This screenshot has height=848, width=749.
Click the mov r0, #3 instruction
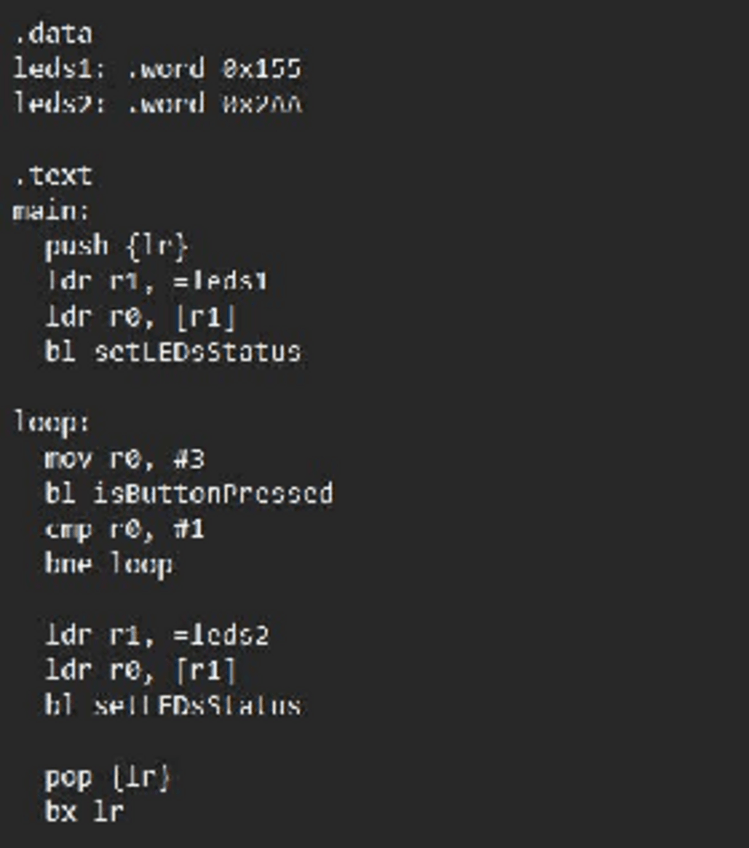[125, 459]
